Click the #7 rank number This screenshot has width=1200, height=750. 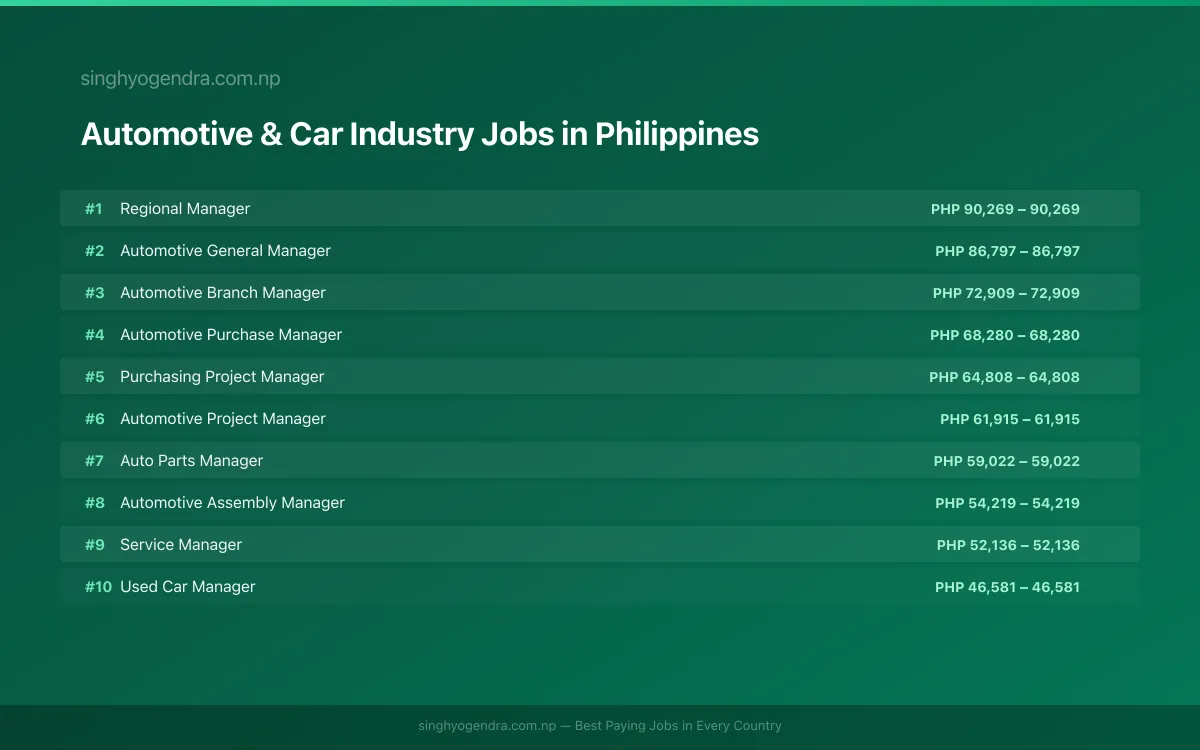[94, 461]
